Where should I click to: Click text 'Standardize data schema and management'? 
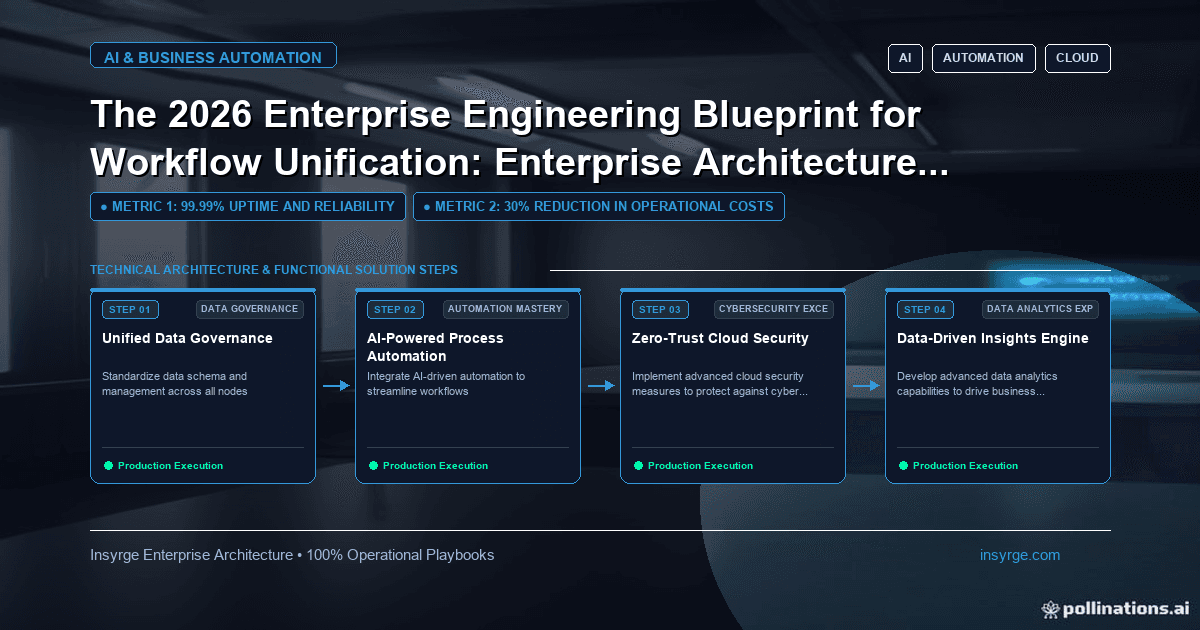(175, 384)
